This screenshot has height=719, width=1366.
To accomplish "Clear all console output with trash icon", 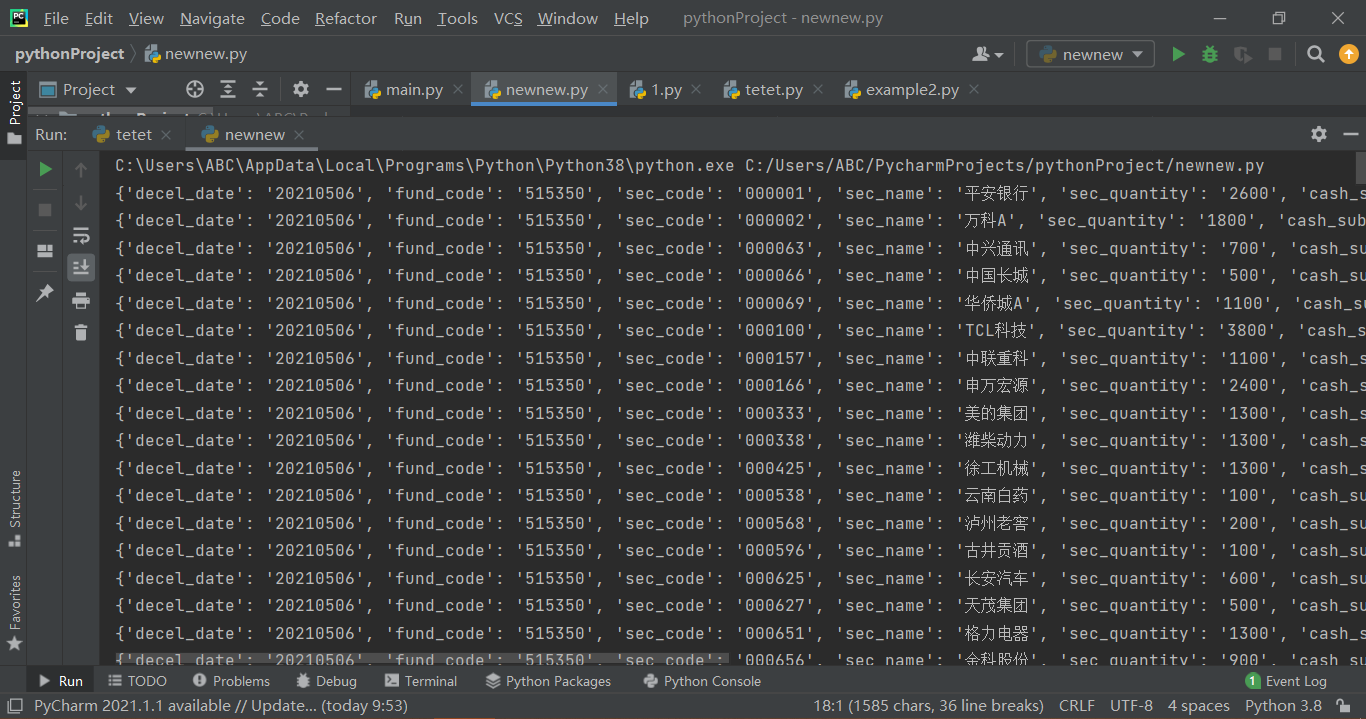I will 81,332.
